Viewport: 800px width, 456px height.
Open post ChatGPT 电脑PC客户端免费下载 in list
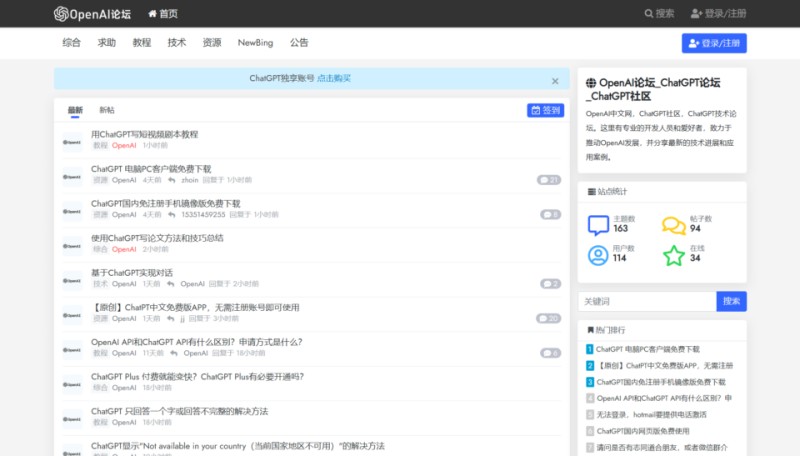pyautogui.click(x=151, y=169)
